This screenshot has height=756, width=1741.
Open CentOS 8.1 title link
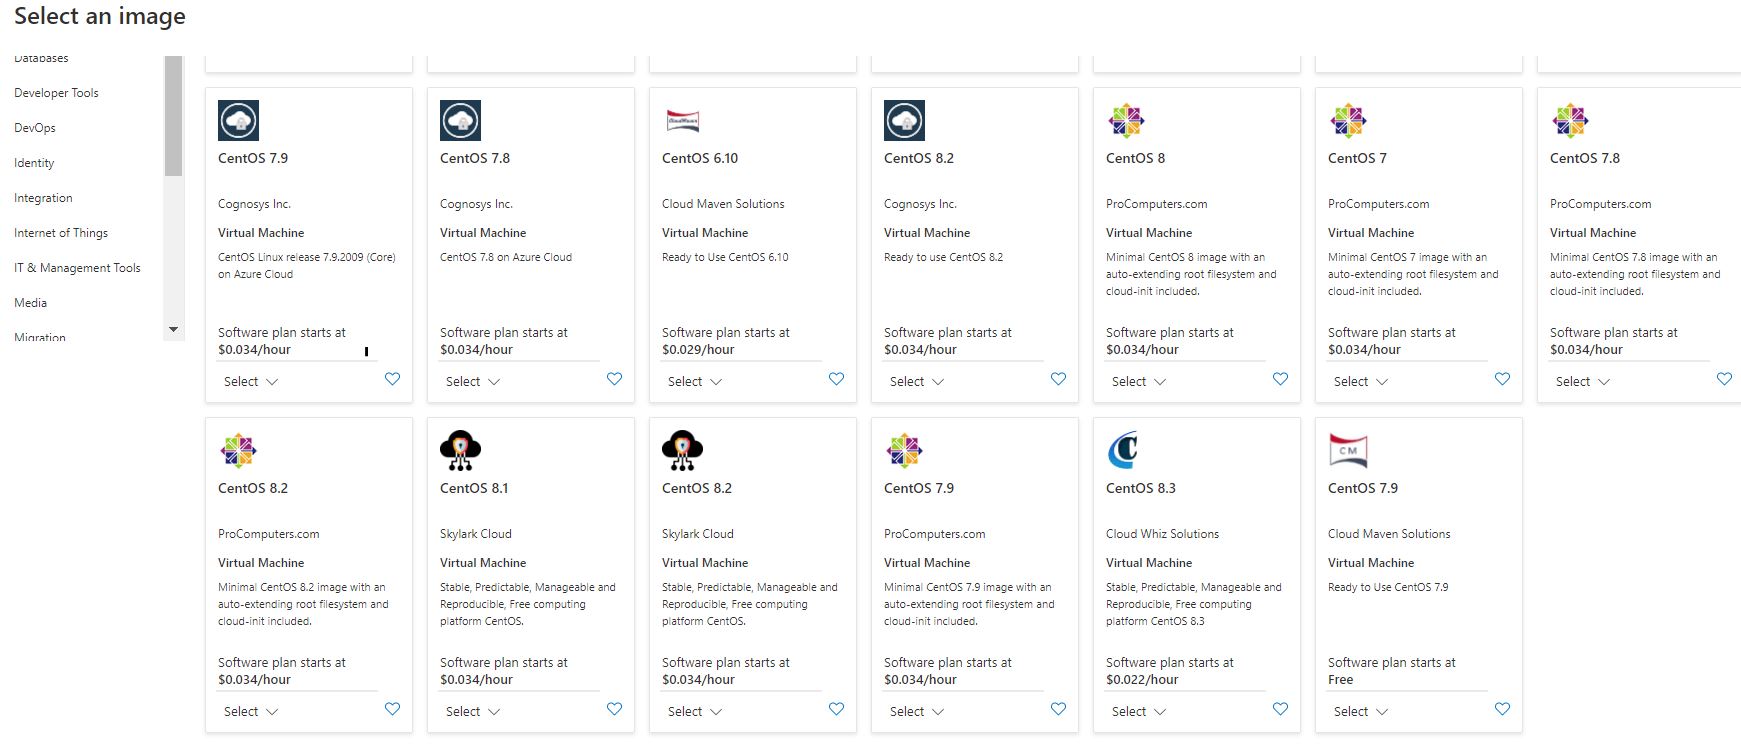pyautogui.click(x=474, y=488)
